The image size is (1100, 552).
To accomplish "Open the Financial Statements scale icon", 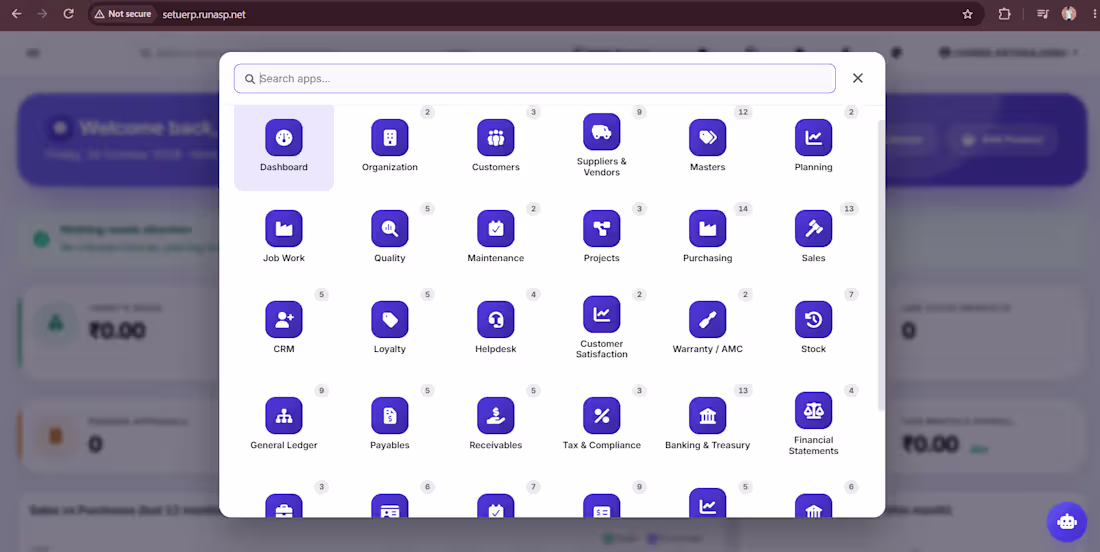I will click(x=813, y=410).
